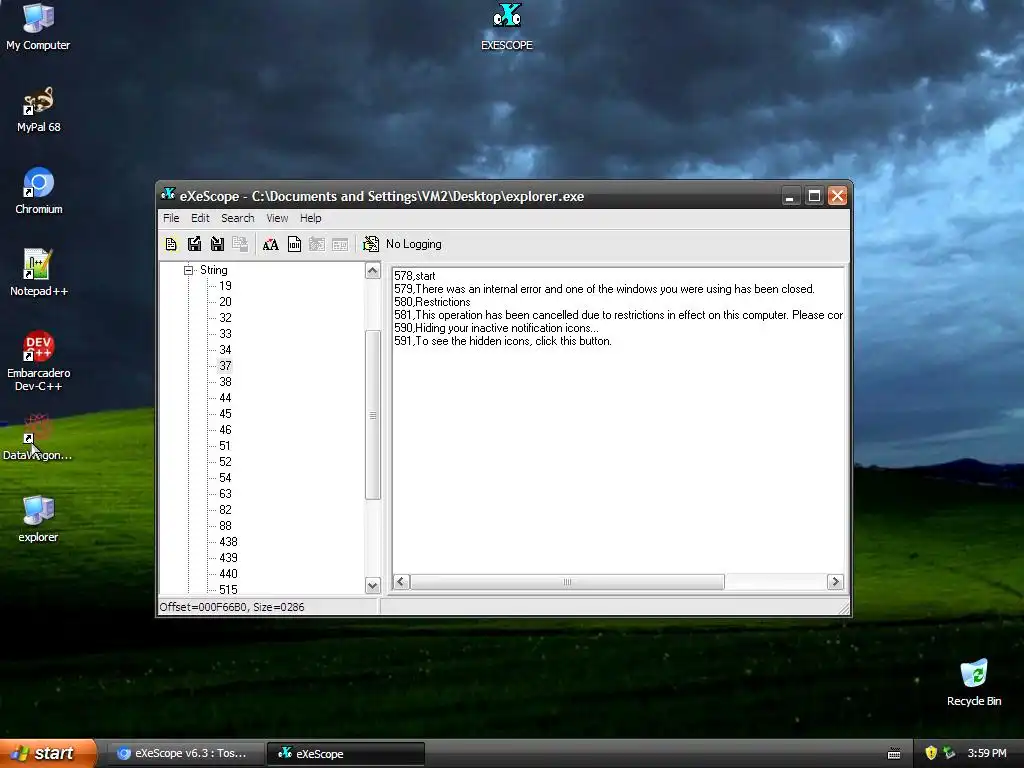This screenshot has width=1024, height=768.
Task: Click the '579,There was an internal error' line
Action: [604, 289]
